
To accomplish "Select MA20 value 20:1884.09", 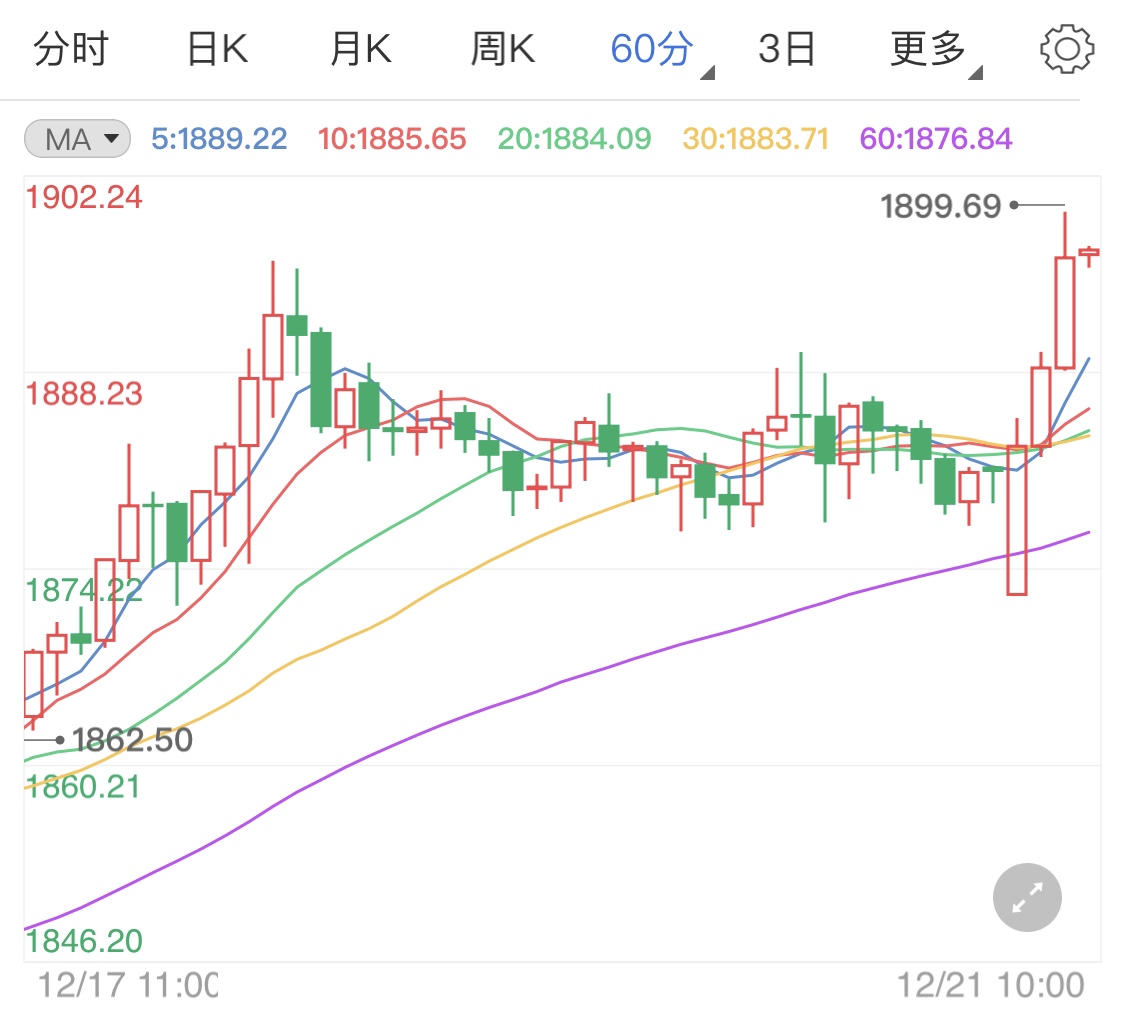I will point(574,138).
